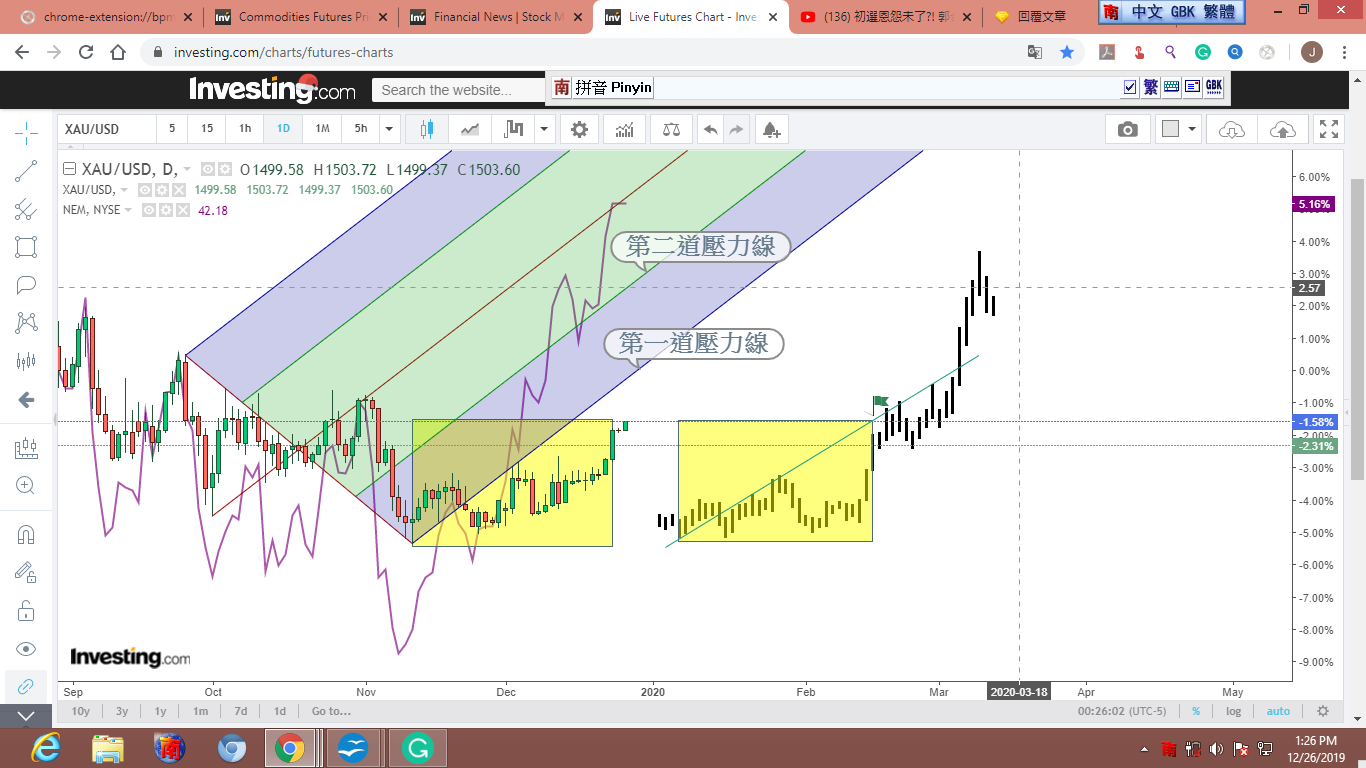
Task: Switch to the 1h interval
Action: (x=245, y=129)
